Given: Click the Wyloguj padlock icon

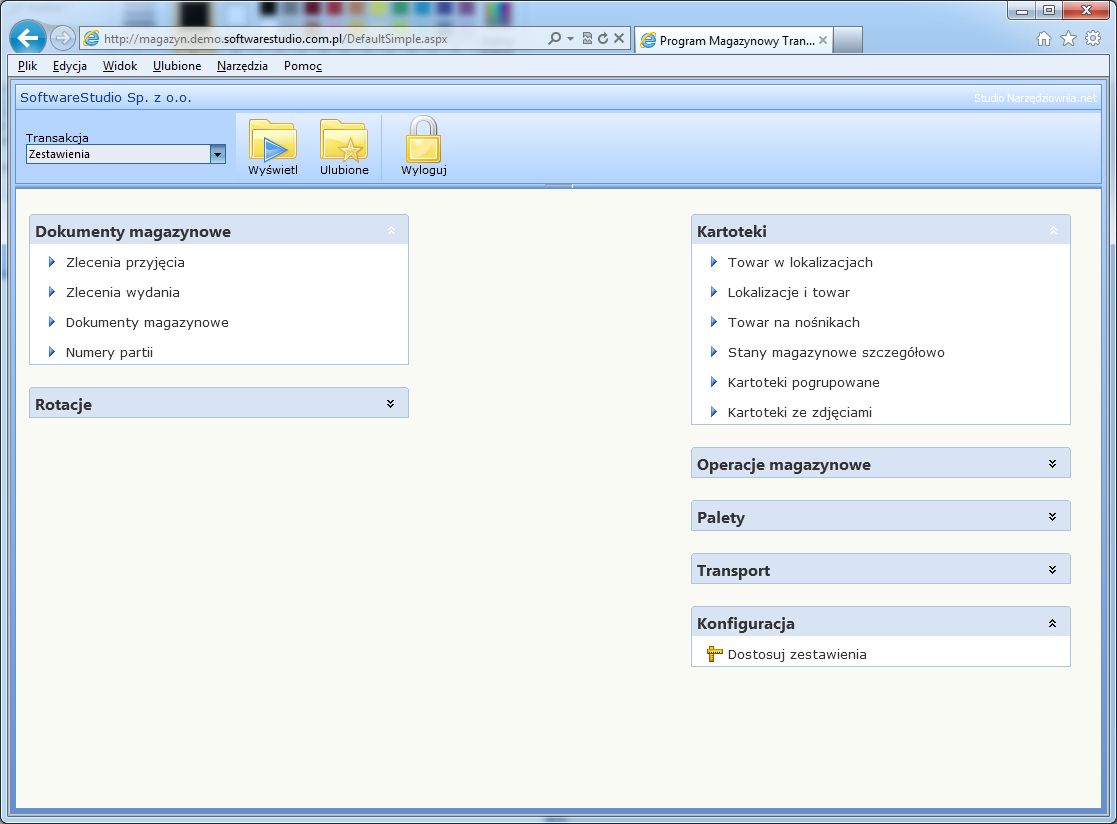Looking at the screenshot, I should 423,140.
